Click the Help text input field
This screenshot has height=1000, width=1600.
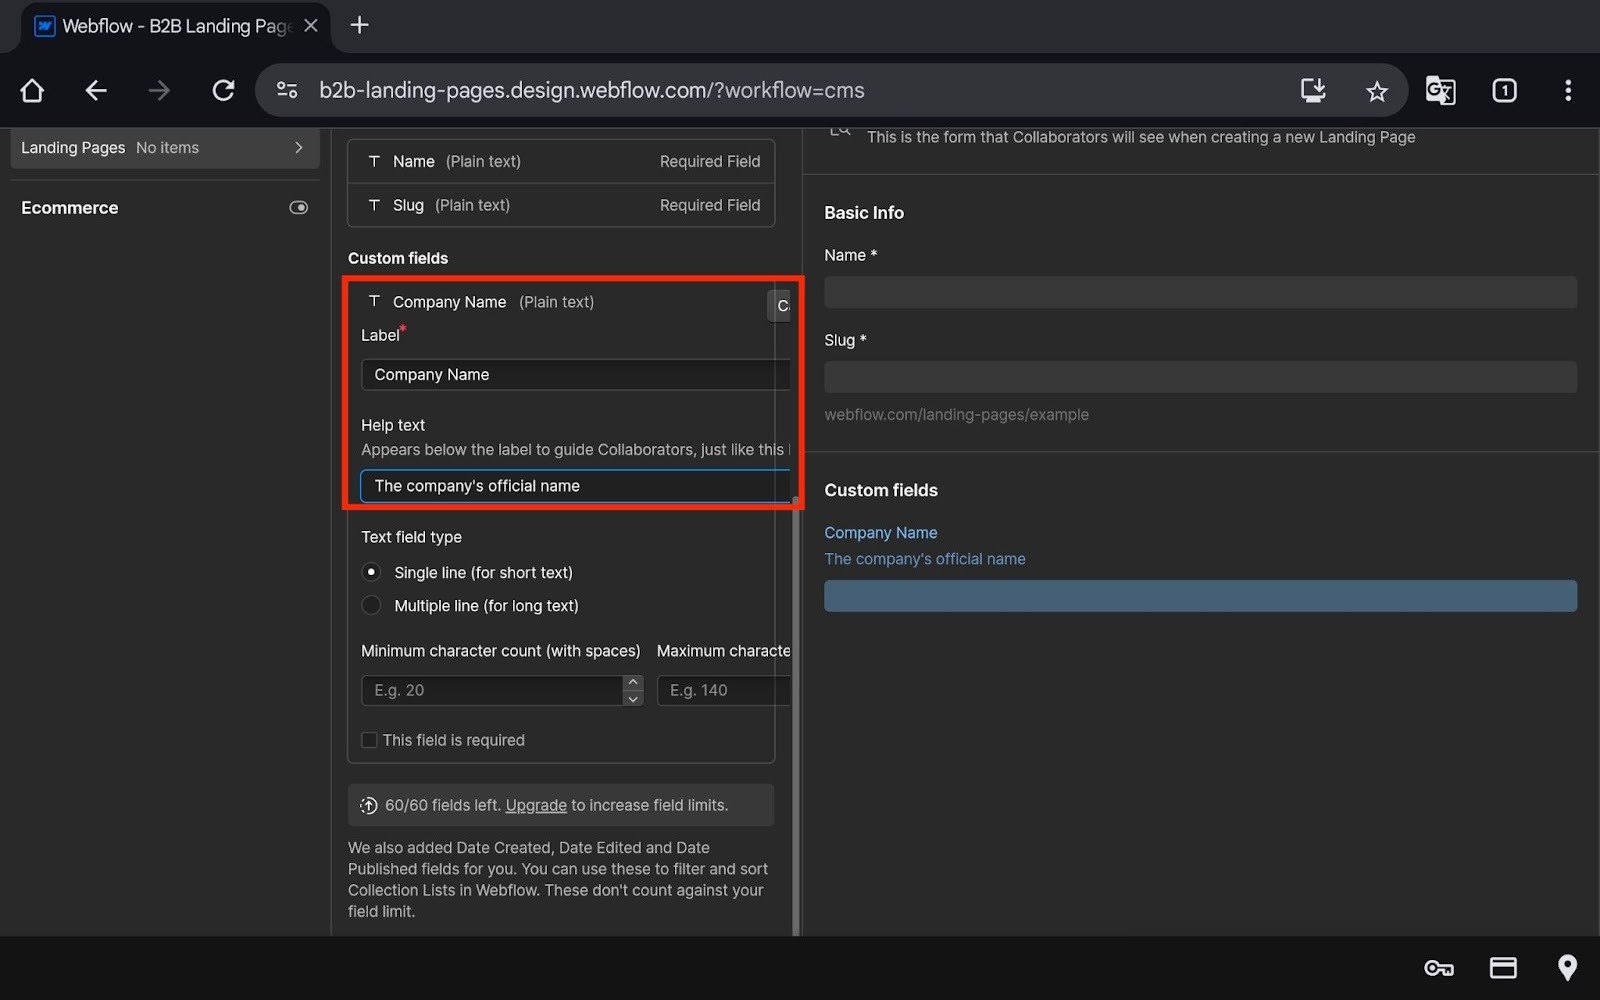[575, 486]
